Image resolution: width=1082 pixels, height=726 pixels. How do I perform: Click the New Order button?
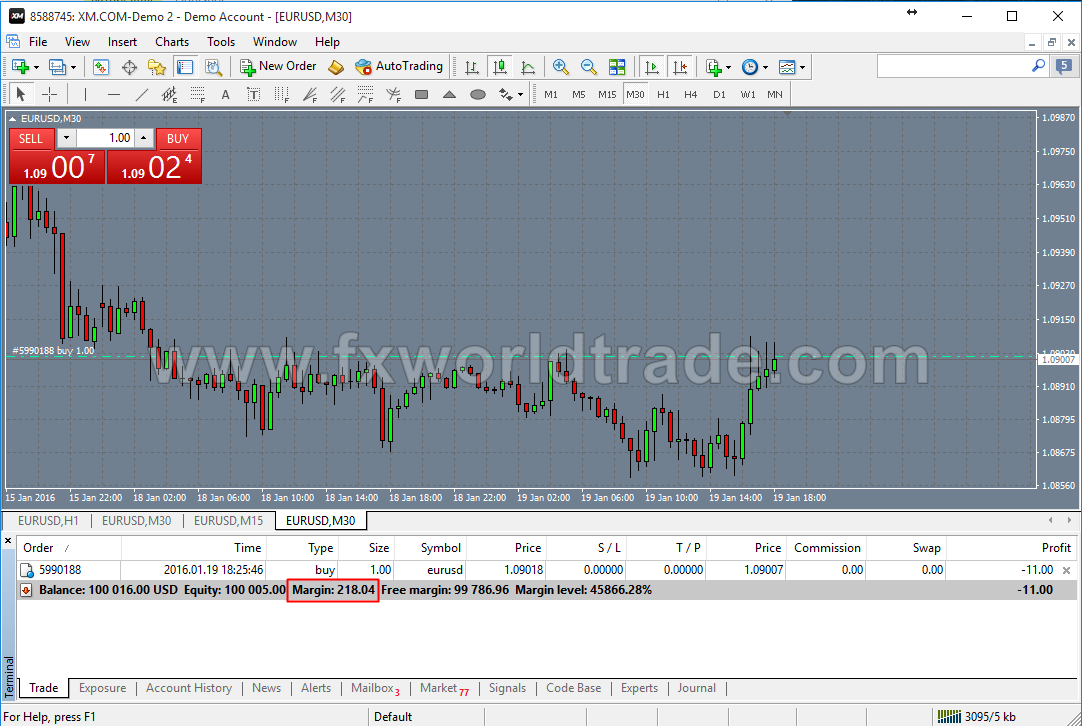coord(278,66)
